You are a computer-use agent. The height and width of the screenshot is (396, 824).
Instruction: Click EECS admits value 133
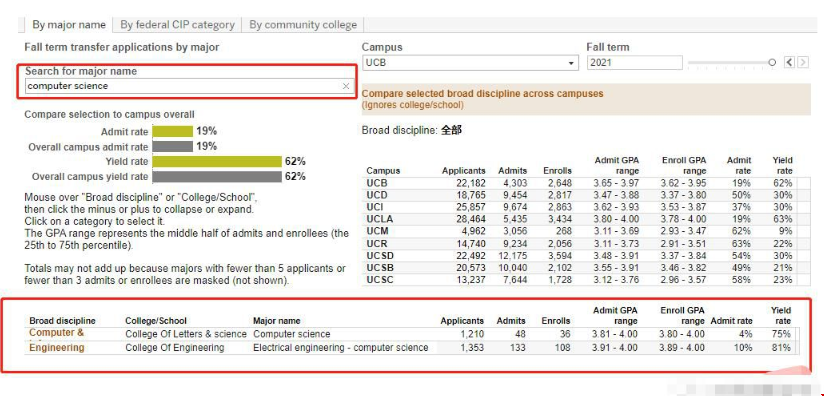coord(518,348)
